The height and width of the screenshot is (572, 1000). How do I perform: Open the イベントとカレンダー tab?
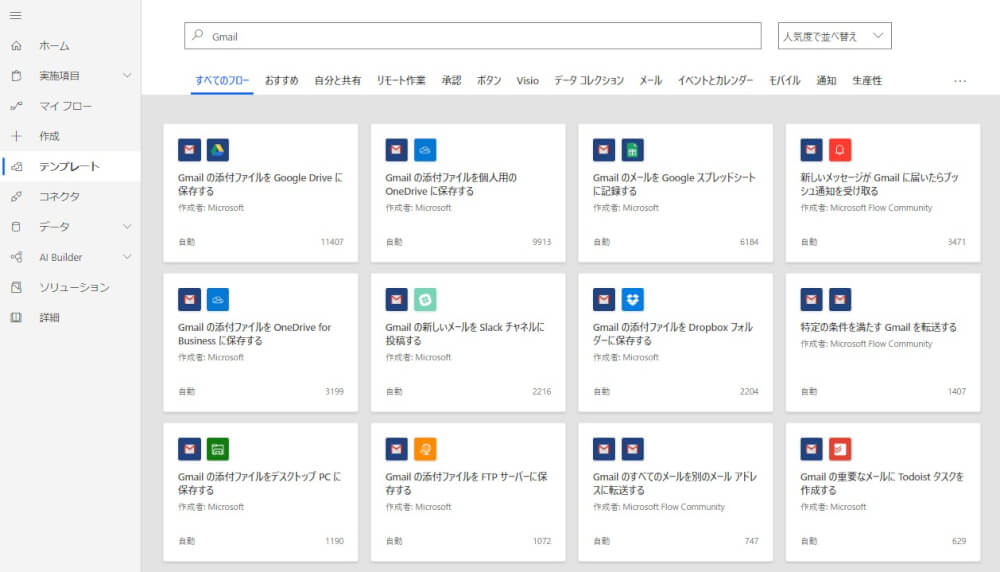[715, 80]
